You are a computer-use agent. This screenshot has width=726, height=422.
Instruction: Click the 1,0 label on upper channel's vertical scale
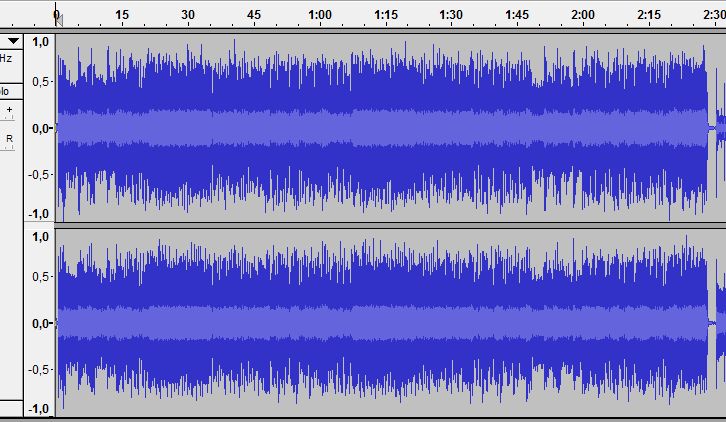40,42
